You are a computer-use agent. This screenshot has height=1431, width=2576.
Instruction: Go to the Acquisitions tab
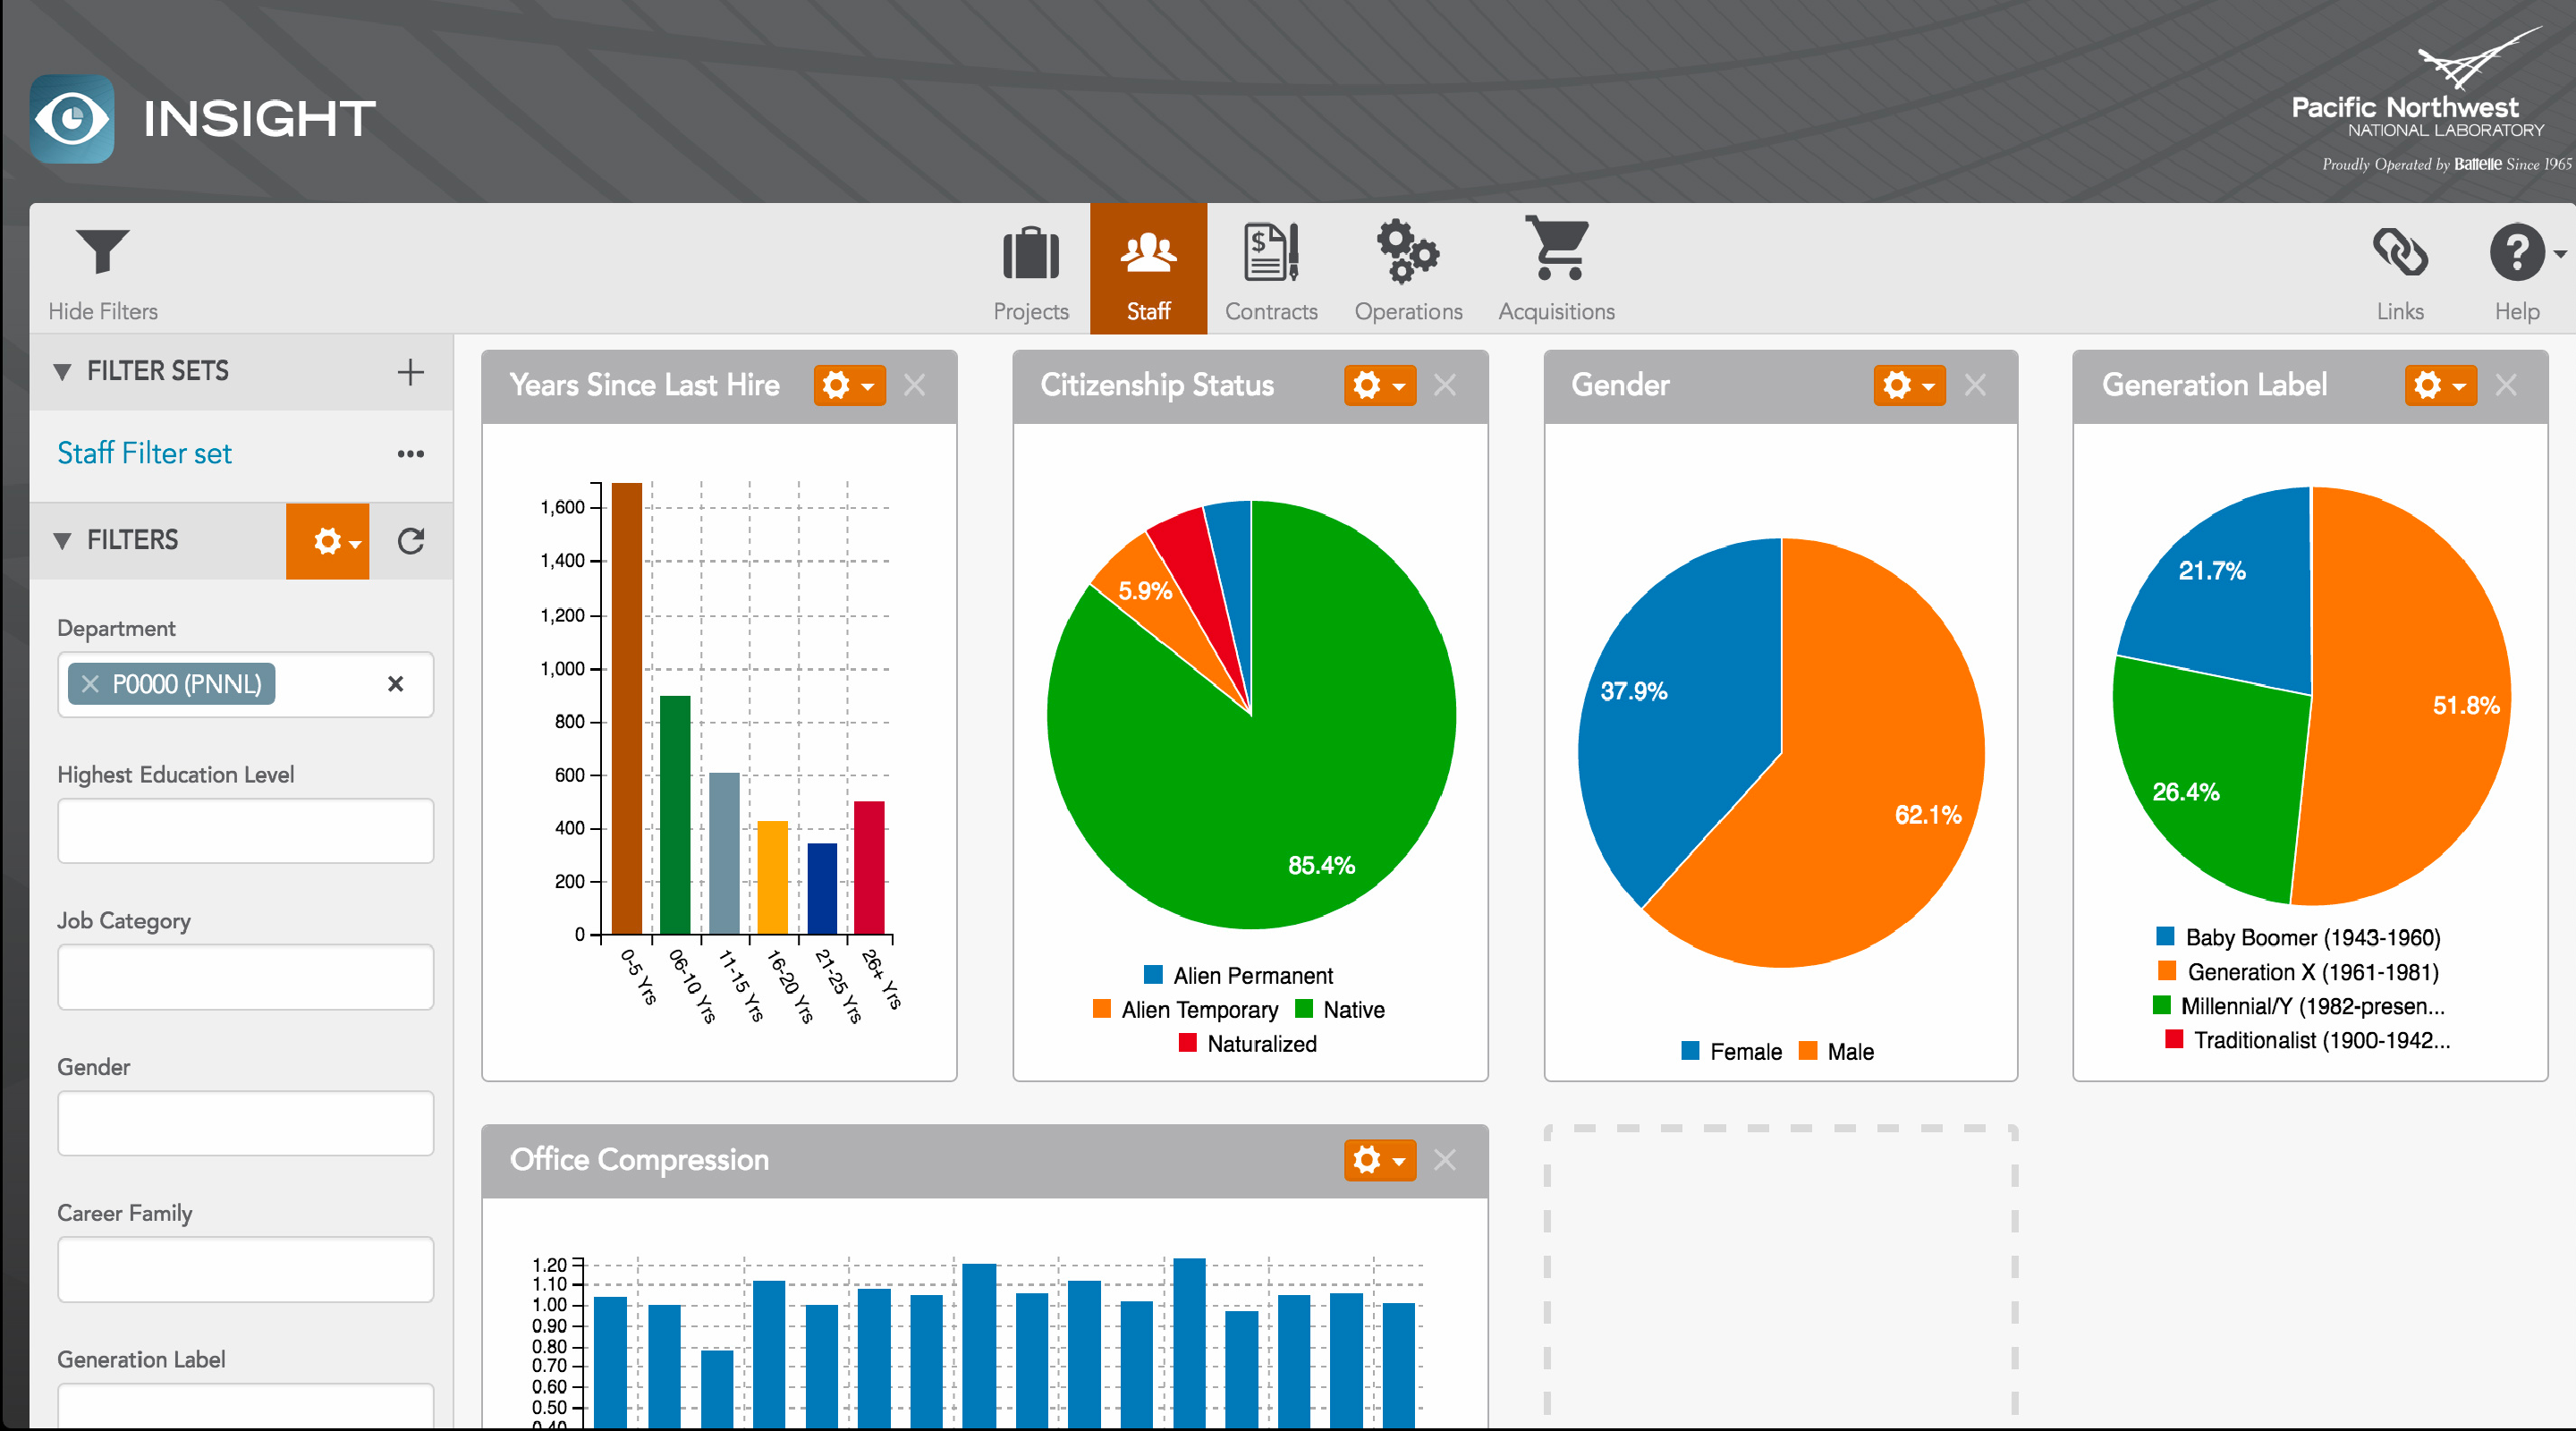click(x=1556, y=270)
